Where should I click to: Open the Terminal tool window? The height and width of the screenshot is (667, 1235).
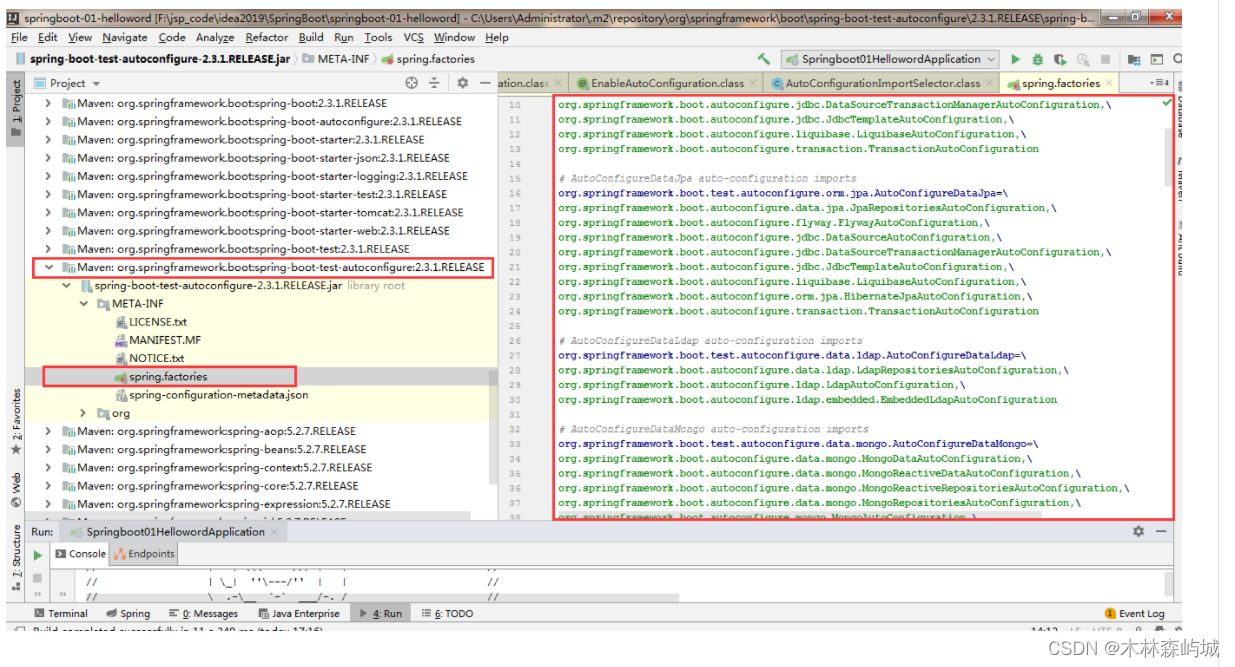(x=61, y=614)
